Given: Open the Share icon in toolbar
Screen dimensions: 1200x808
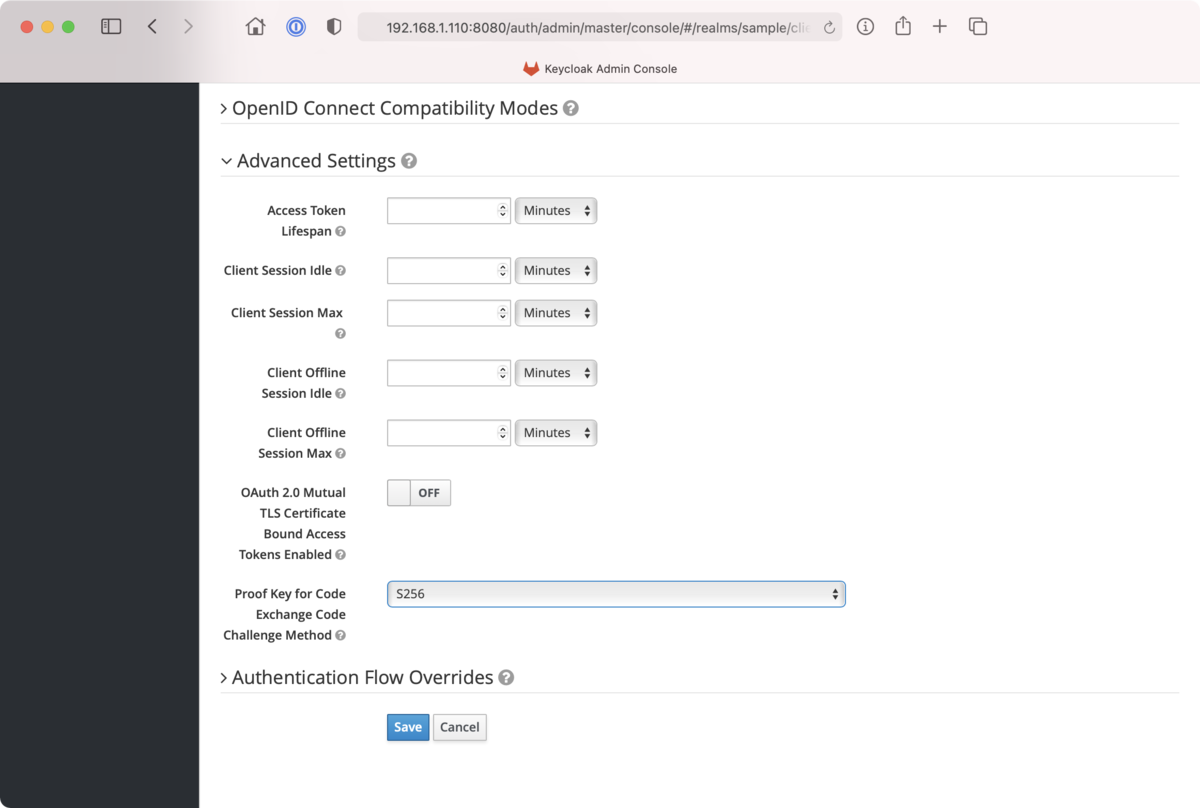Looking at the screenshot, I should 903,27.
